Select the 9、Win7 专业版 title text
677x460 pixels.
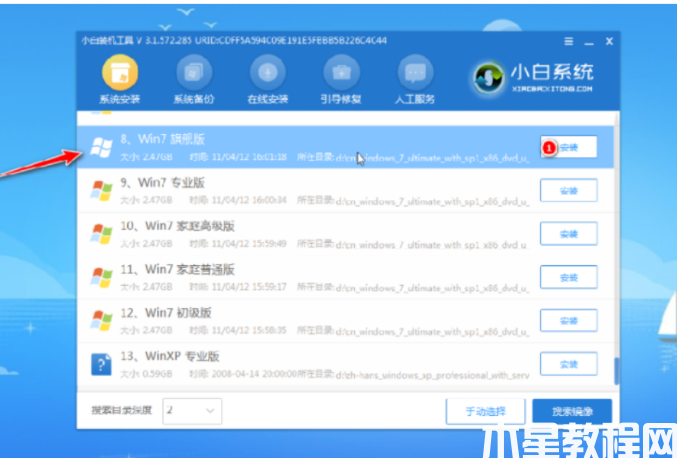tap(162, 183)
